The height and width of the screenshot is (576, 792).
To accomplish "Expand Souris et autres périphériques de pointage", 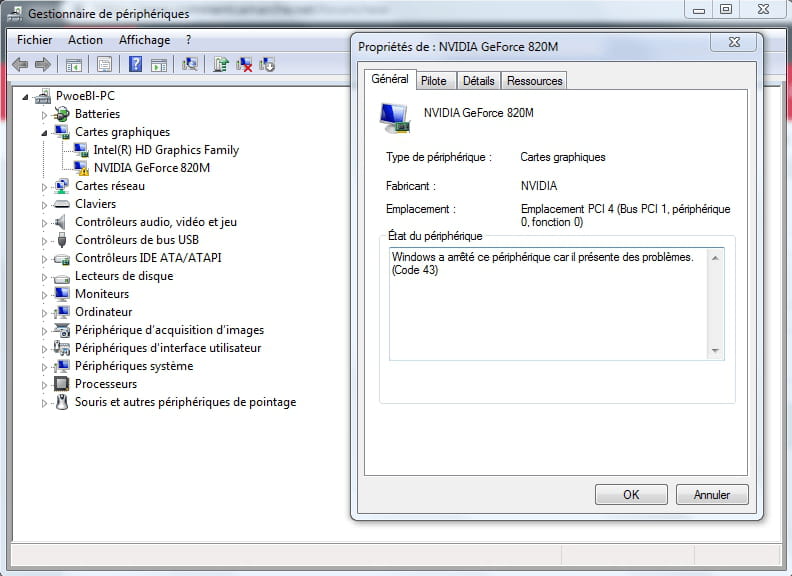I will tap(44, 403).
